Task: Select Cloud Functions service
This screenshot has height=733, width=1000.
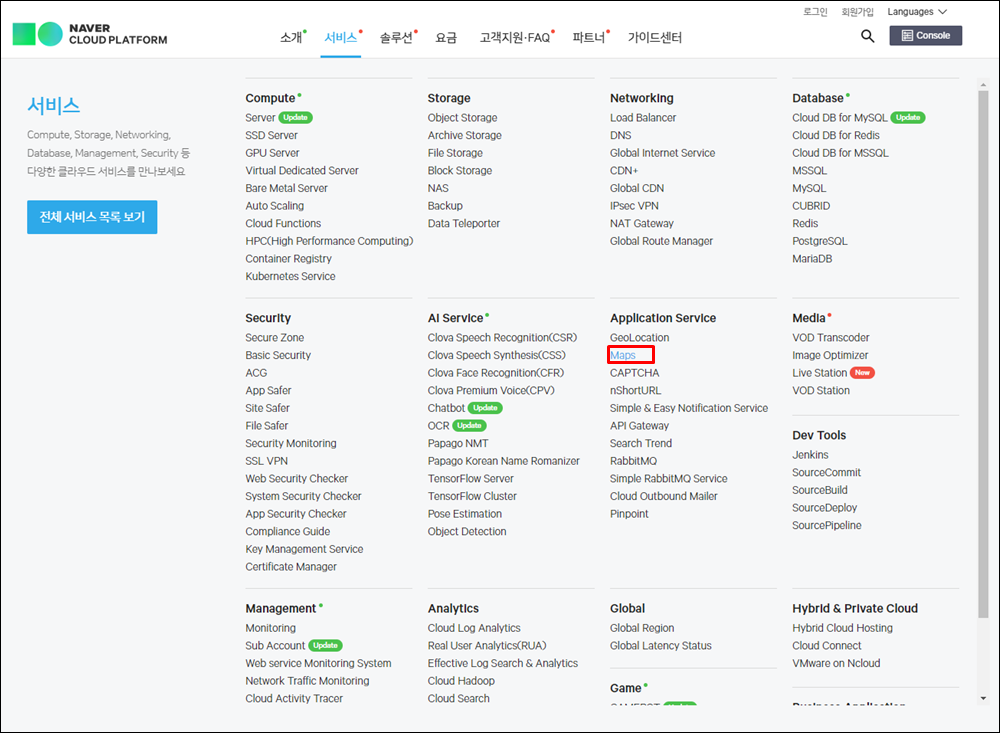Action: pos(283,223)
